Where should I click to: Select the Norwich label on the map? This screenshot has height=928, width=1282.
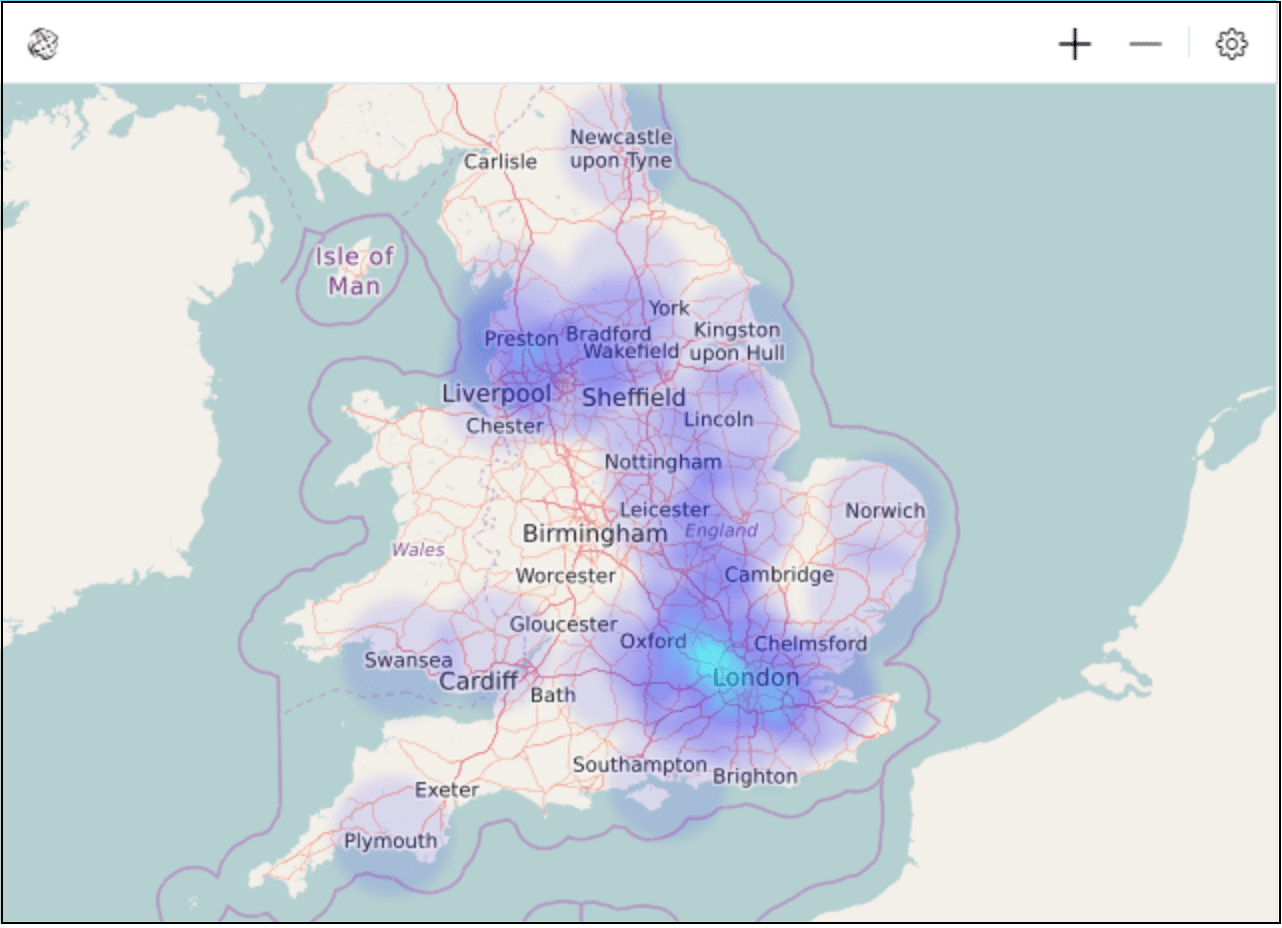885,511
